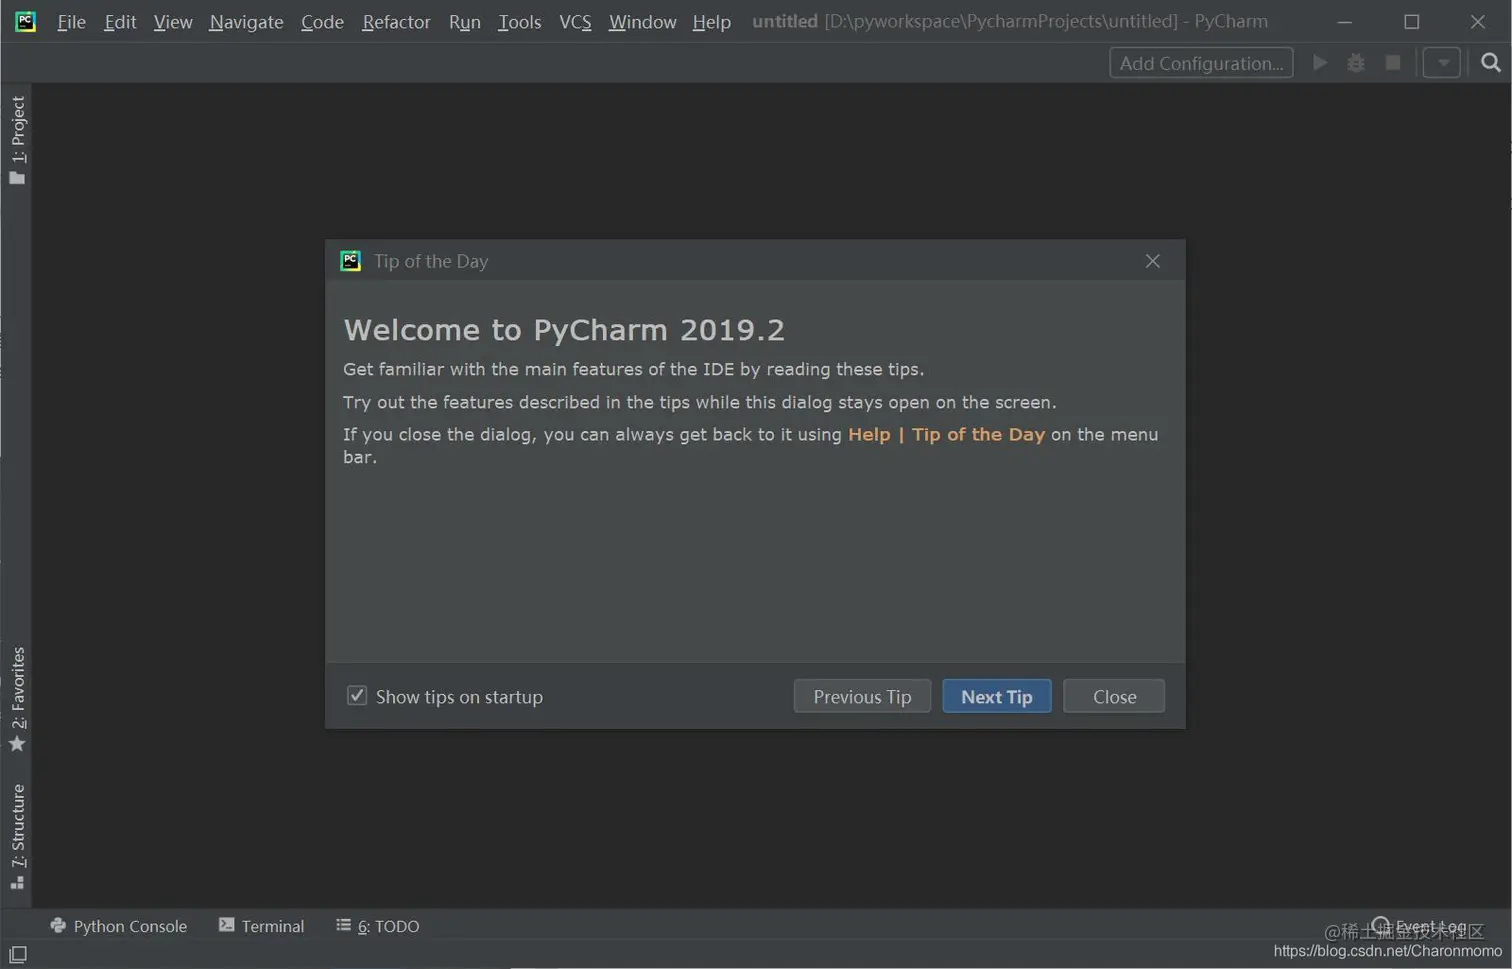The width and height of the screenshot is (1512, 969).
Task: Click the Previous Tip button
Action: [862, 696]
